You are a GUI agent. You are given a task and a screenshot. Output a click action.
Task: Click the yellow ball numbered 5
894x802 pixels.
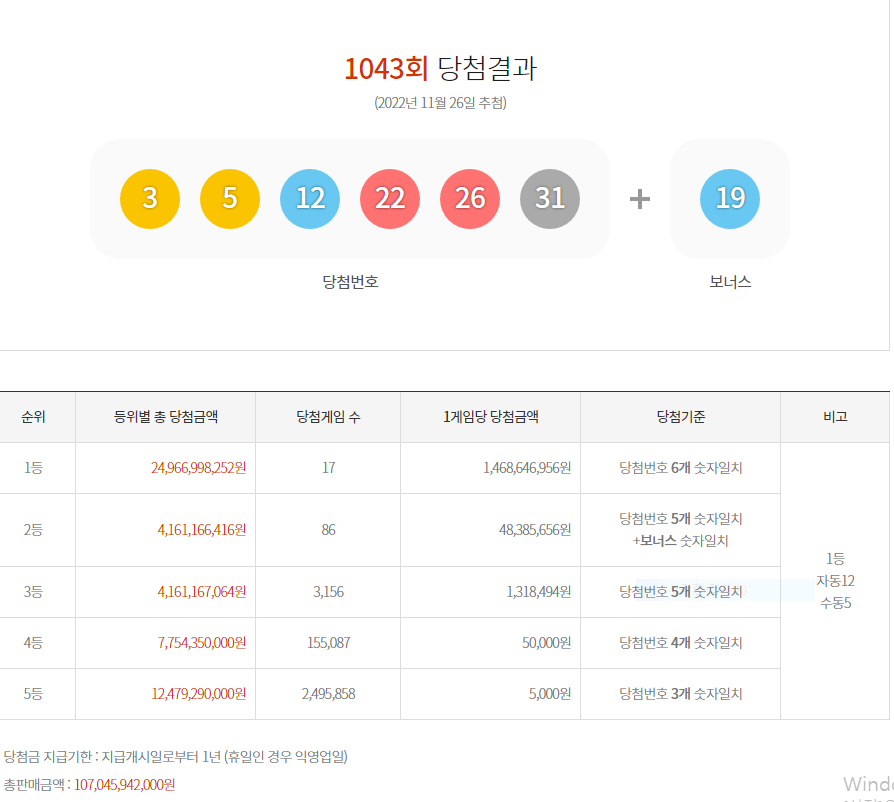tap(230, 199)
